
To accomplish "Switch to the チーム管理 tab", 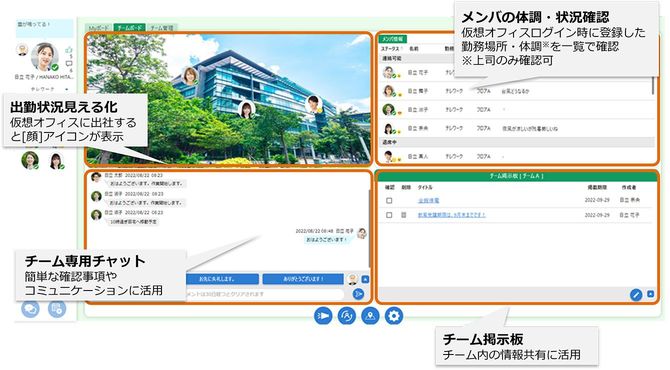I will click(x=162, y=28).
